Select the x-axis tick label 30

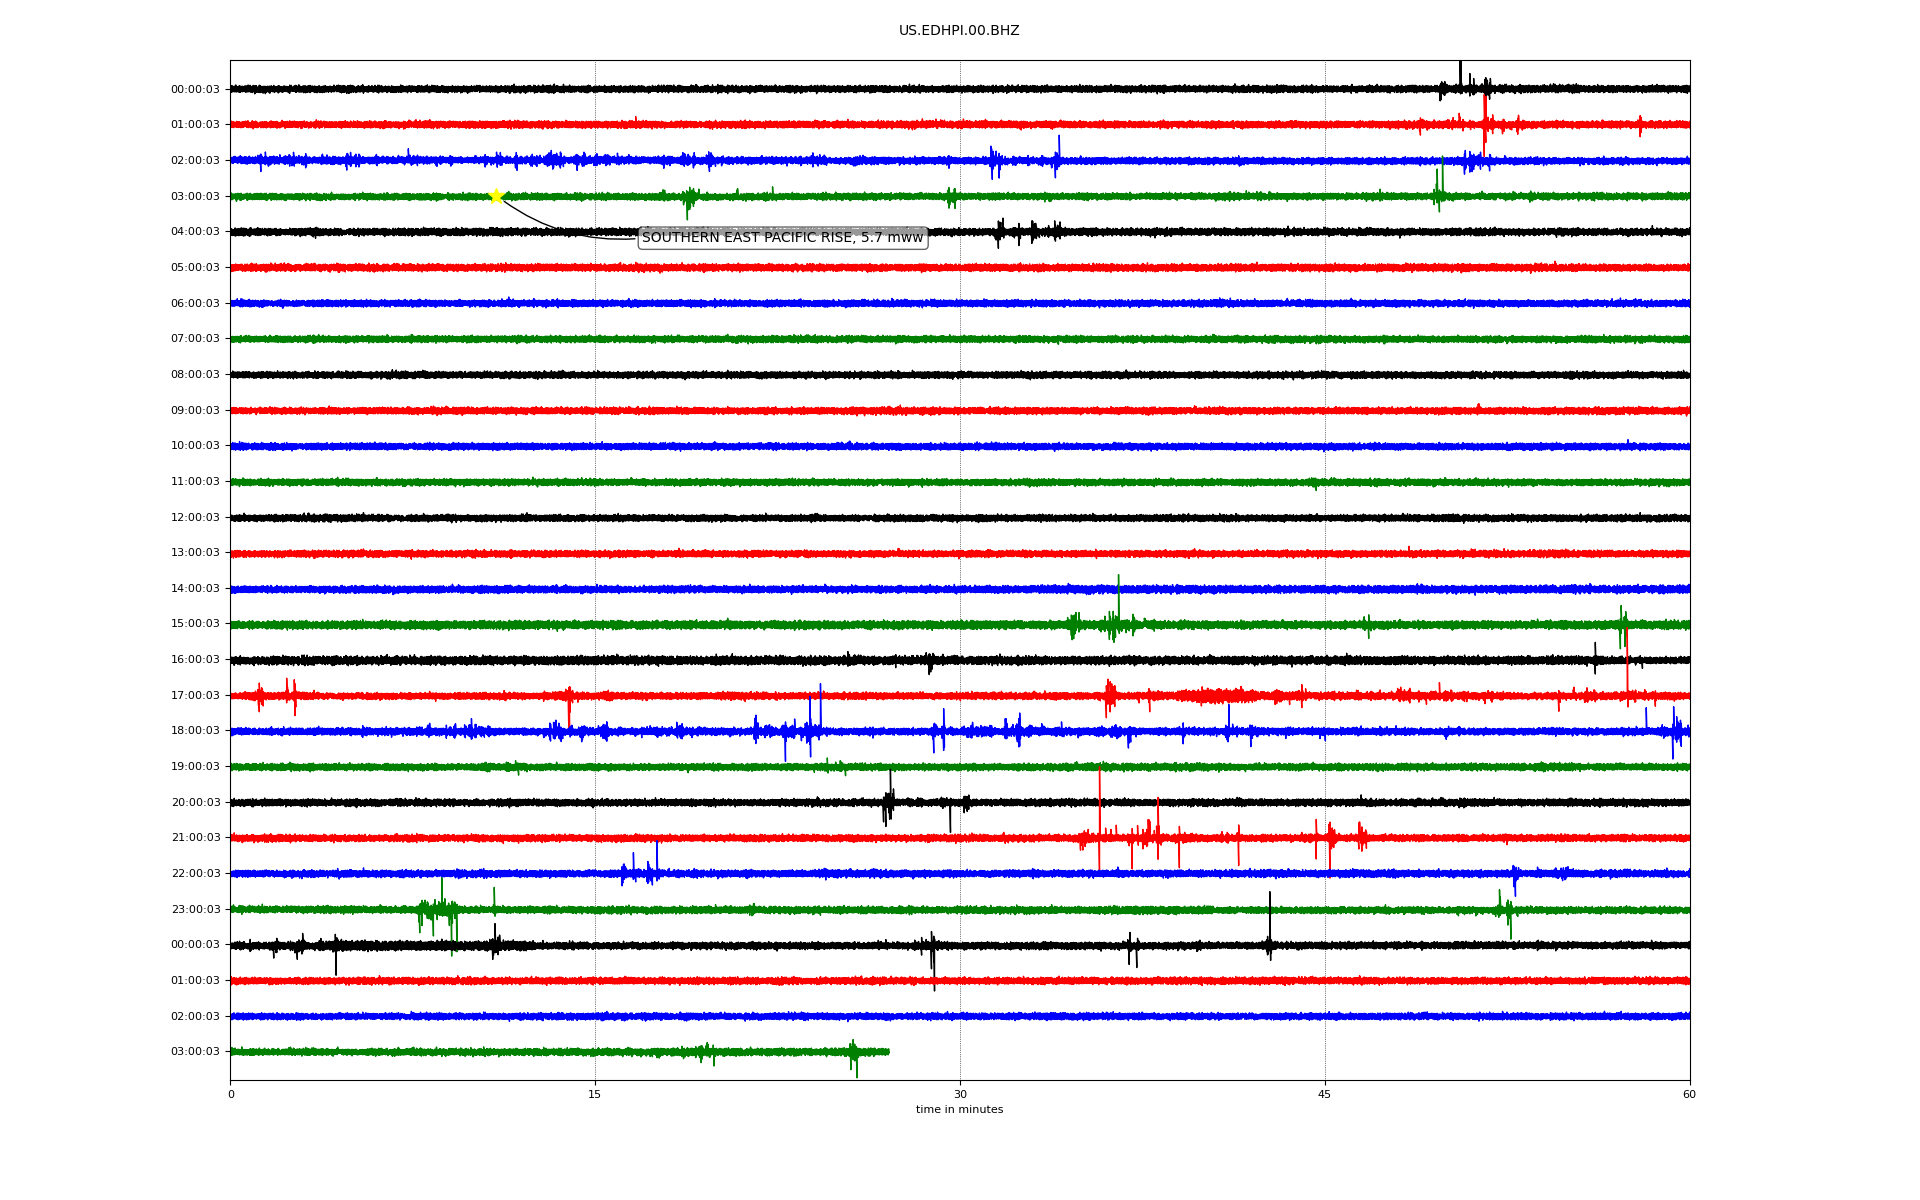click(960, 1094)
